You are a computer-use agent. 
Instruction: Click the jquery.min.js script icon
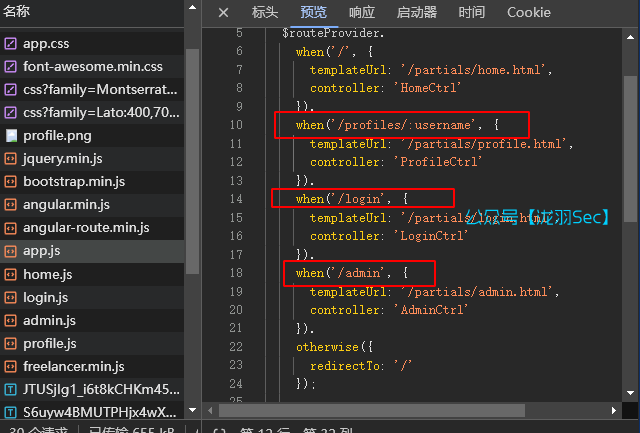pos(11,159)
